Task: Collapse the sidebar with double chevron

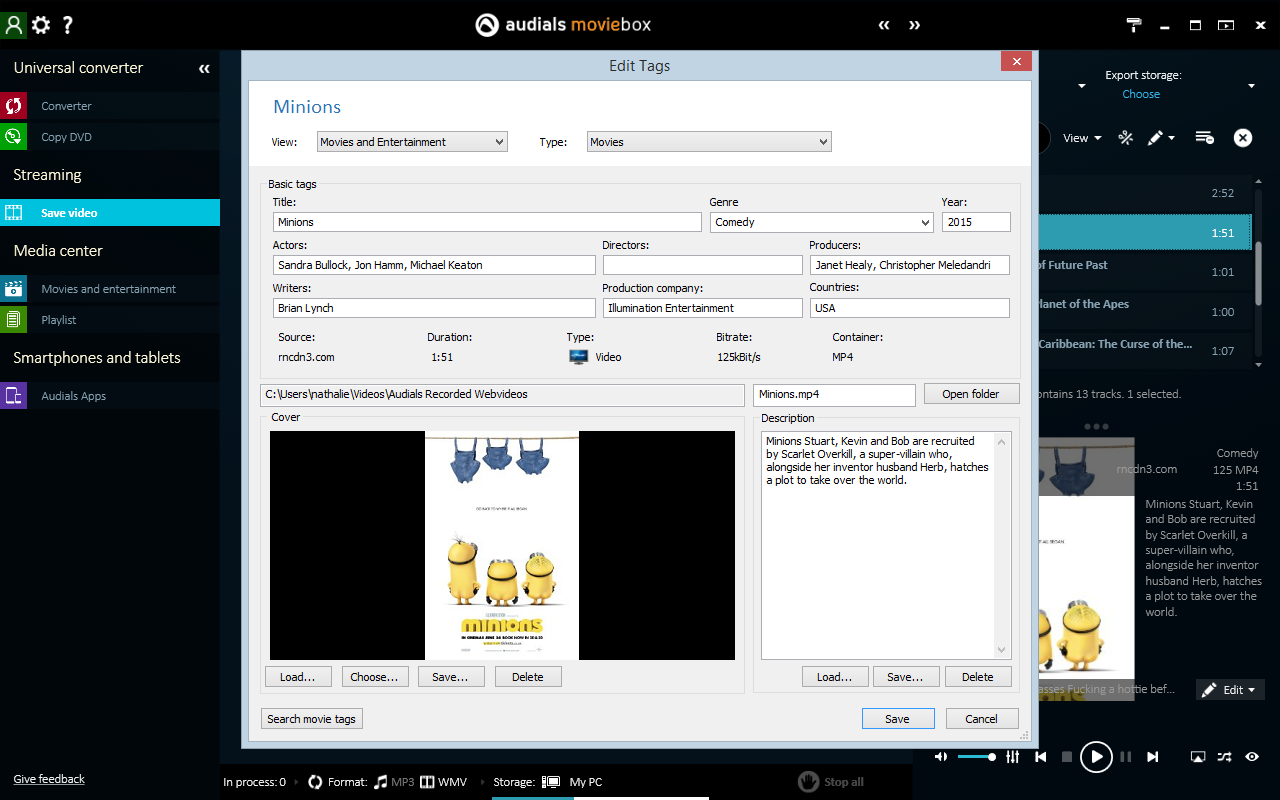Action: pos(204,69)
